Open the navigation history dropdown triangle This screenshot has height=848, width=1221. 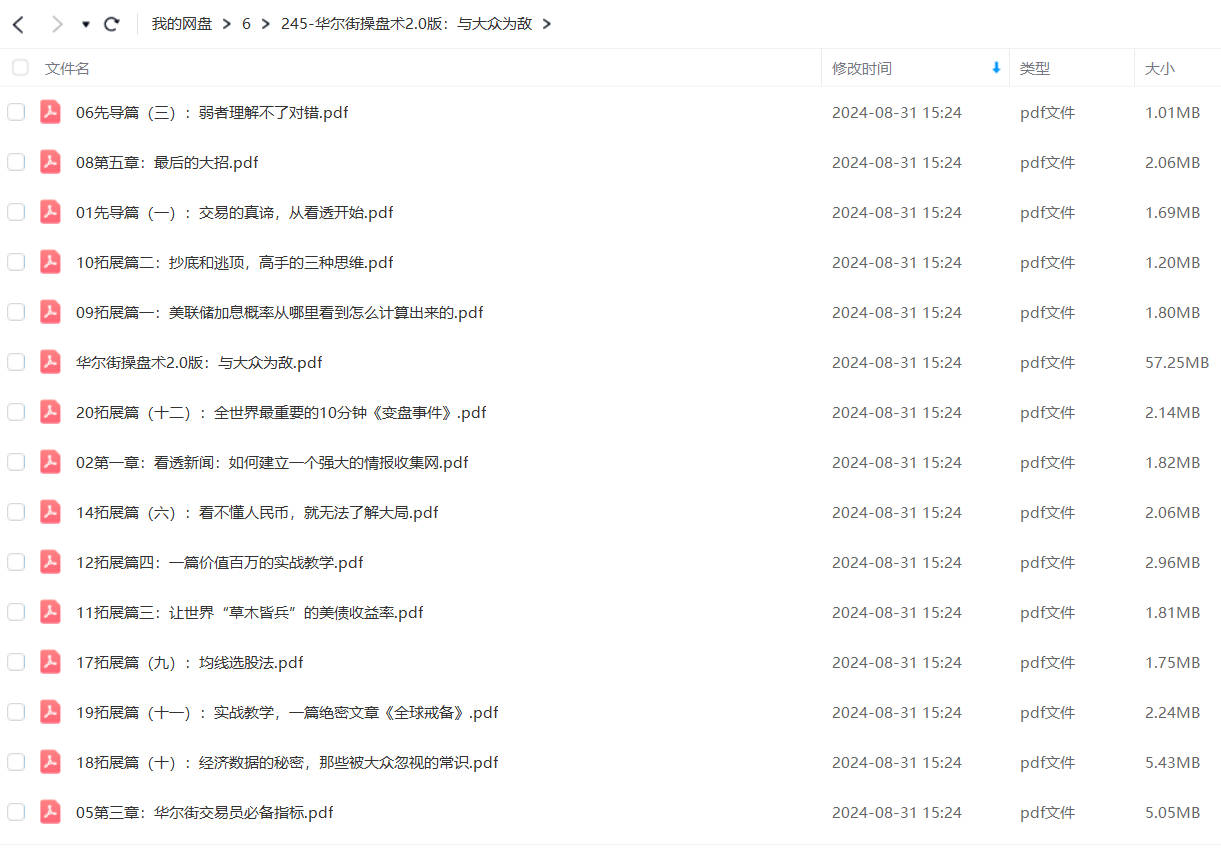click(x=86, y=24)
